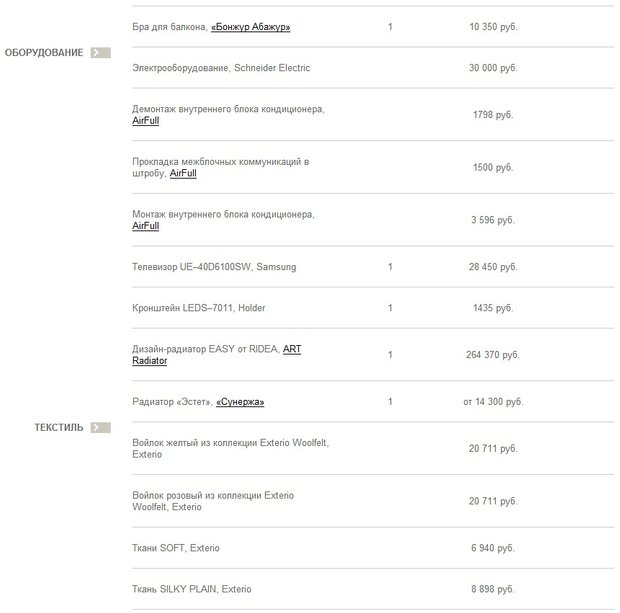Viewport: 620px width, 613px height.
Task: Follow AirFull link after Прокладка межблочных коммуникаций
Action: 183,173
